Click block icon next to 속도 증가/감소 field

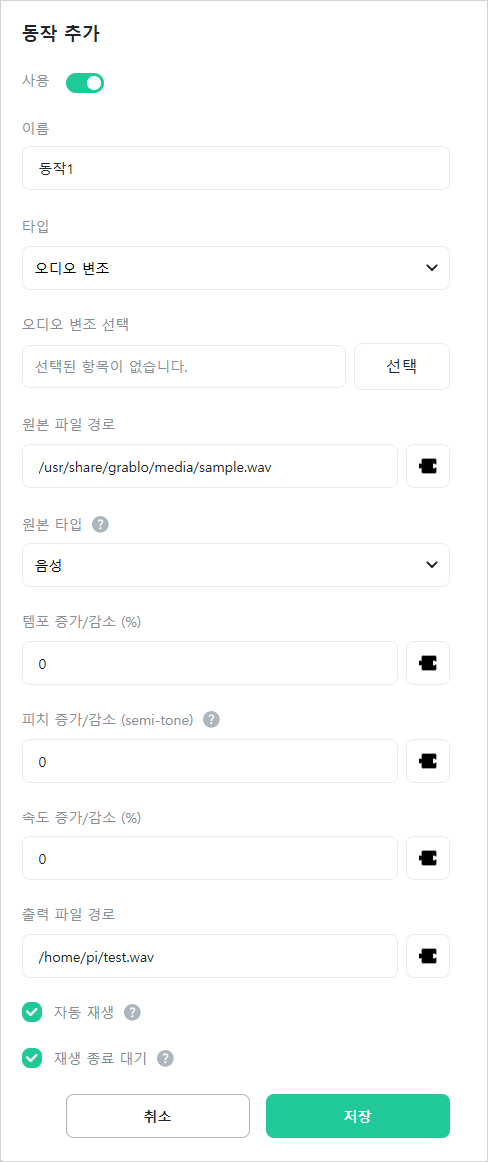point(428,858)
